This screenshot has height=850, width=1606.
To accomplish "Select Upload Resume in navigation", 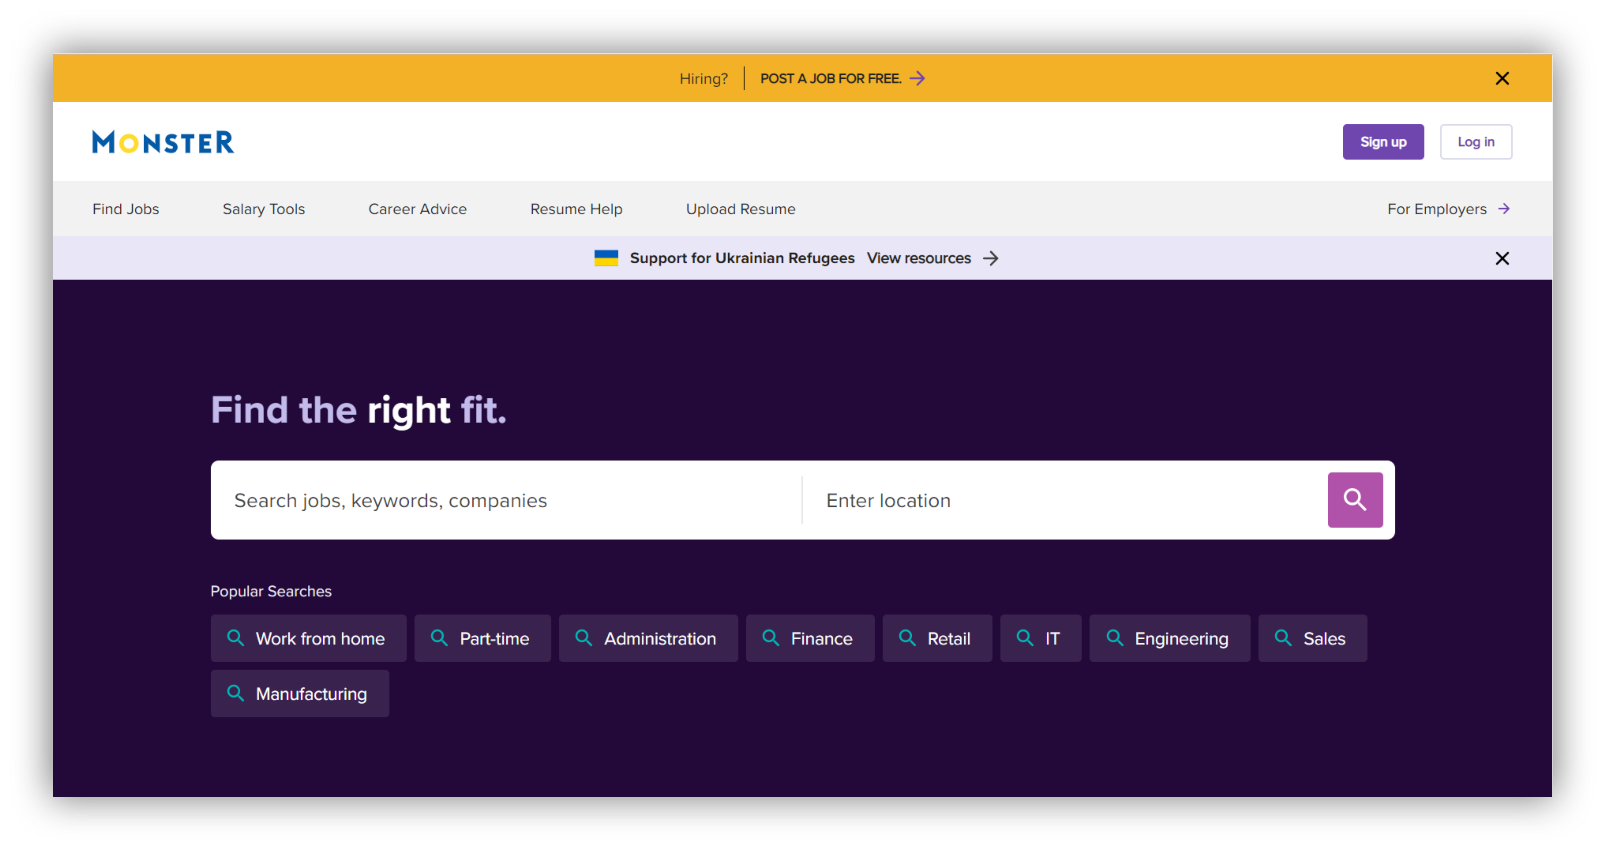I will click(x=741, y=209).
